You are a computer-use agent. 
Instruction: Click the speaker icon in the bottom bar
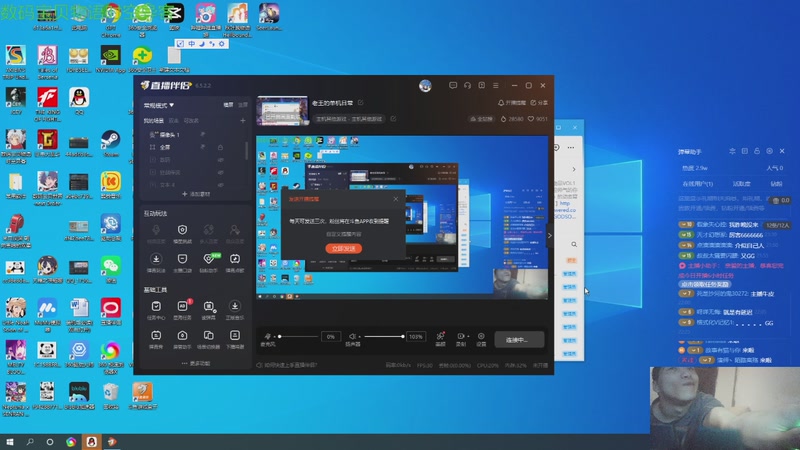(x=352, y=336)
